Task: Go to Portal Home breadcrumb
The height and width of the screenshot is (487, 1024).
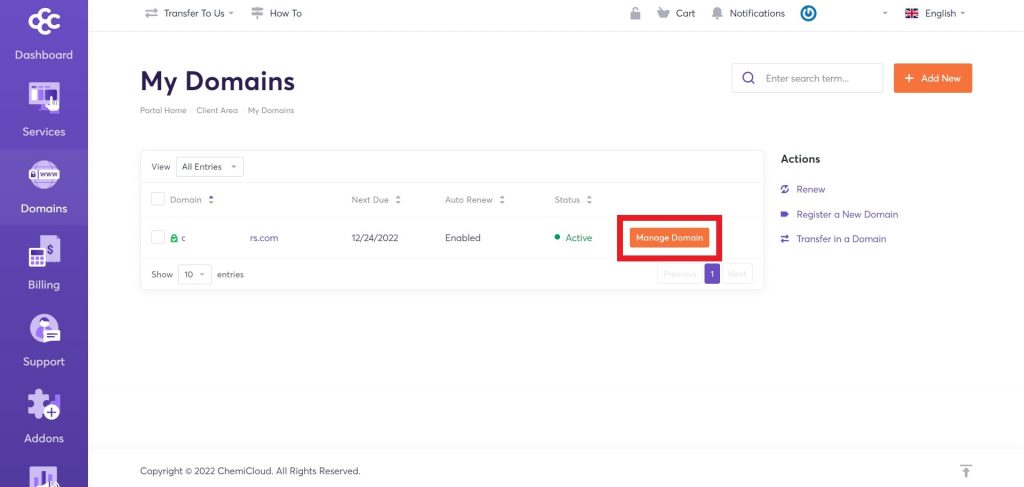Action: pyautogui.click(x=163, y=110)
